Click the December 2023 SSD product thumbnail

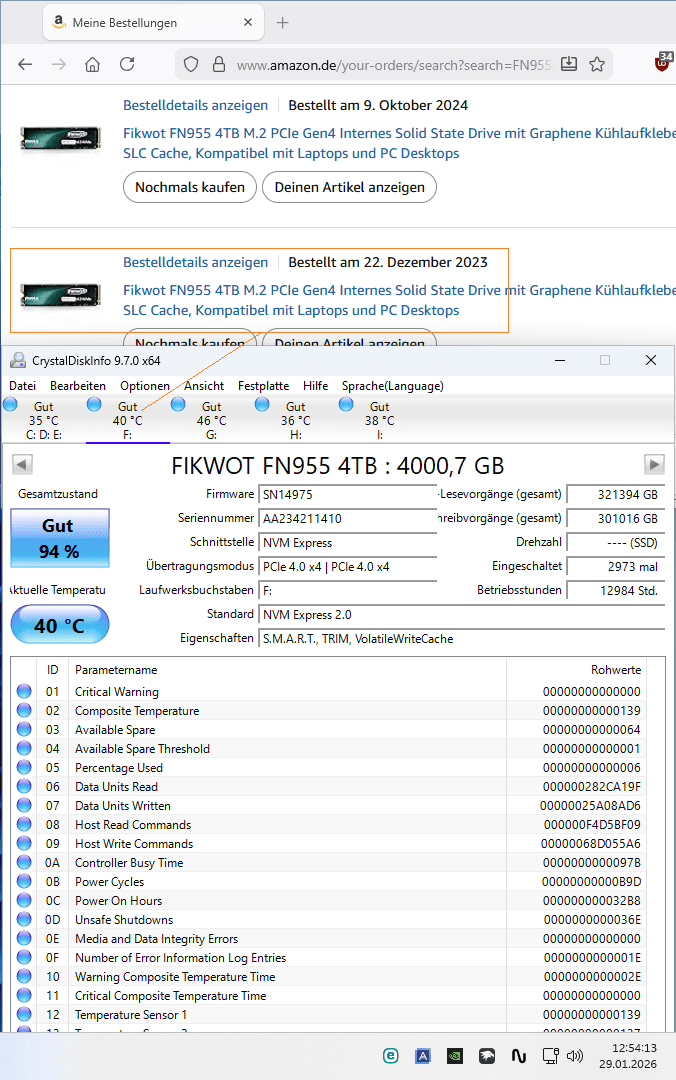click(60, 296)
